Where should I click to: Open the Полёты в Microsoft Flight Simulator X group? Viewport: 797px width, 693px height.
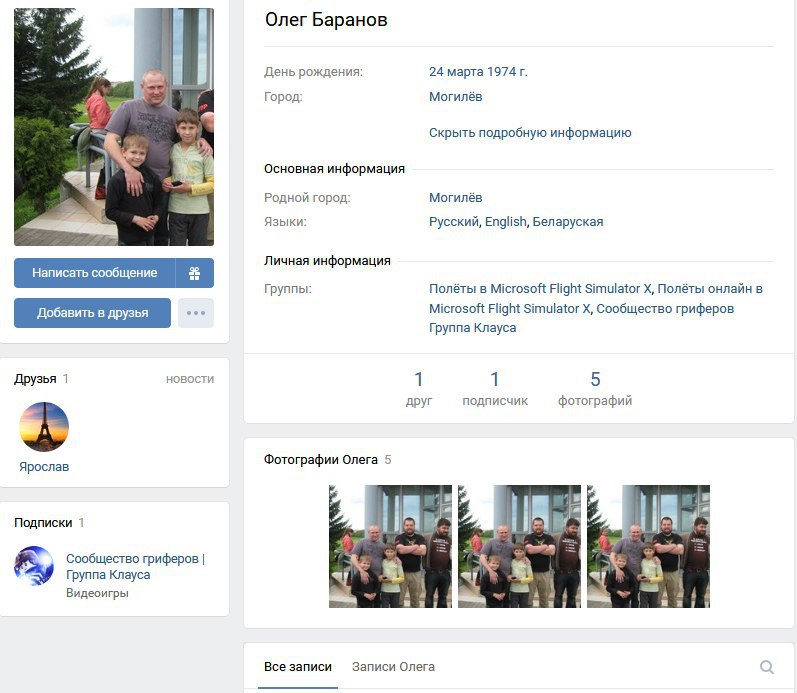click(540, 289)
